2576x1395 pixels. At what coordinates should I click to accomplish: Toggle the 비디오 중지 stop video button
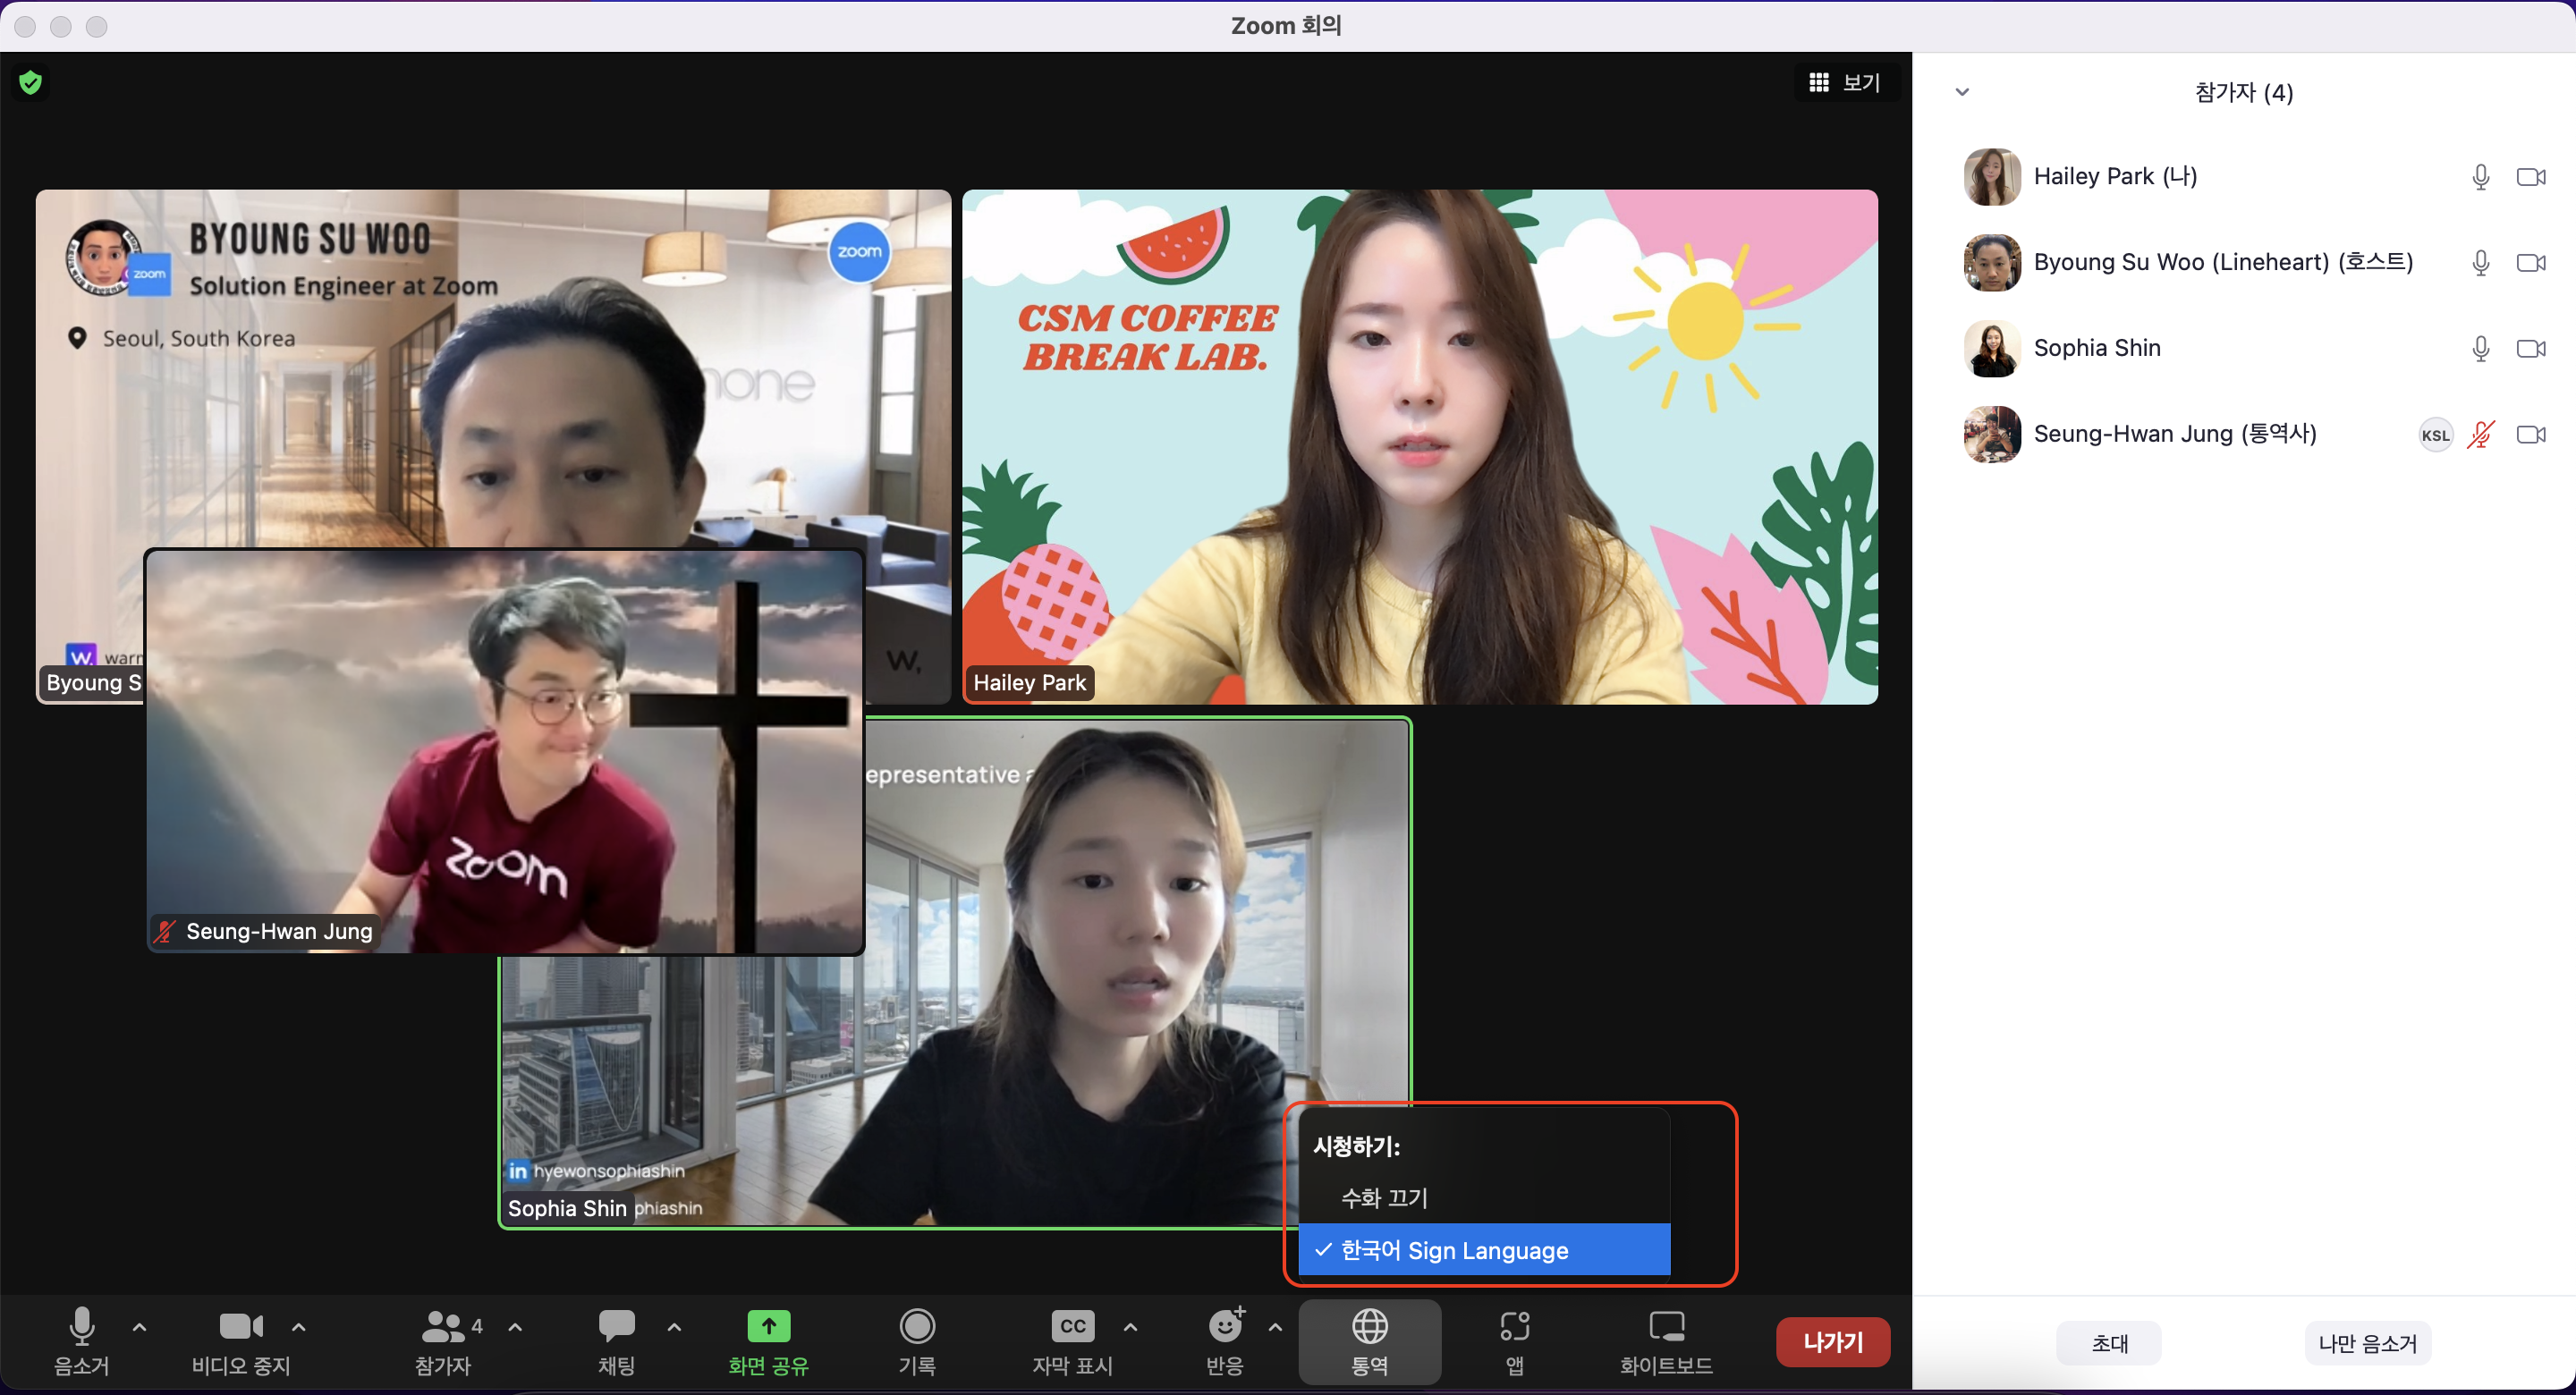point(240,1327)
